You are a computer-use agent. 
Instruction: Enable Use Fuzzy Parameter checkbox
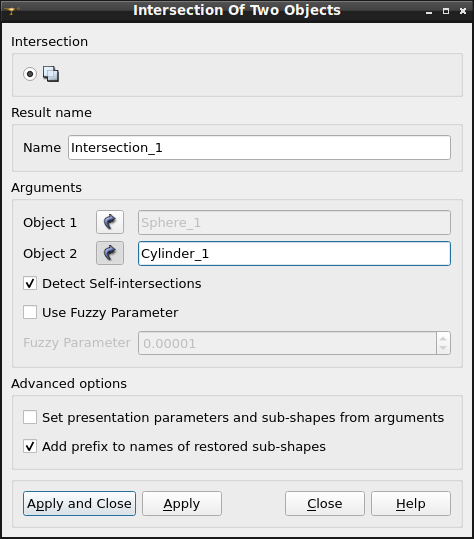30,312
